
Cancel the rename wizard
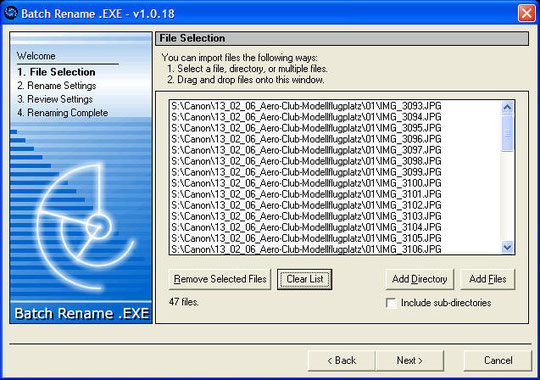498,360
